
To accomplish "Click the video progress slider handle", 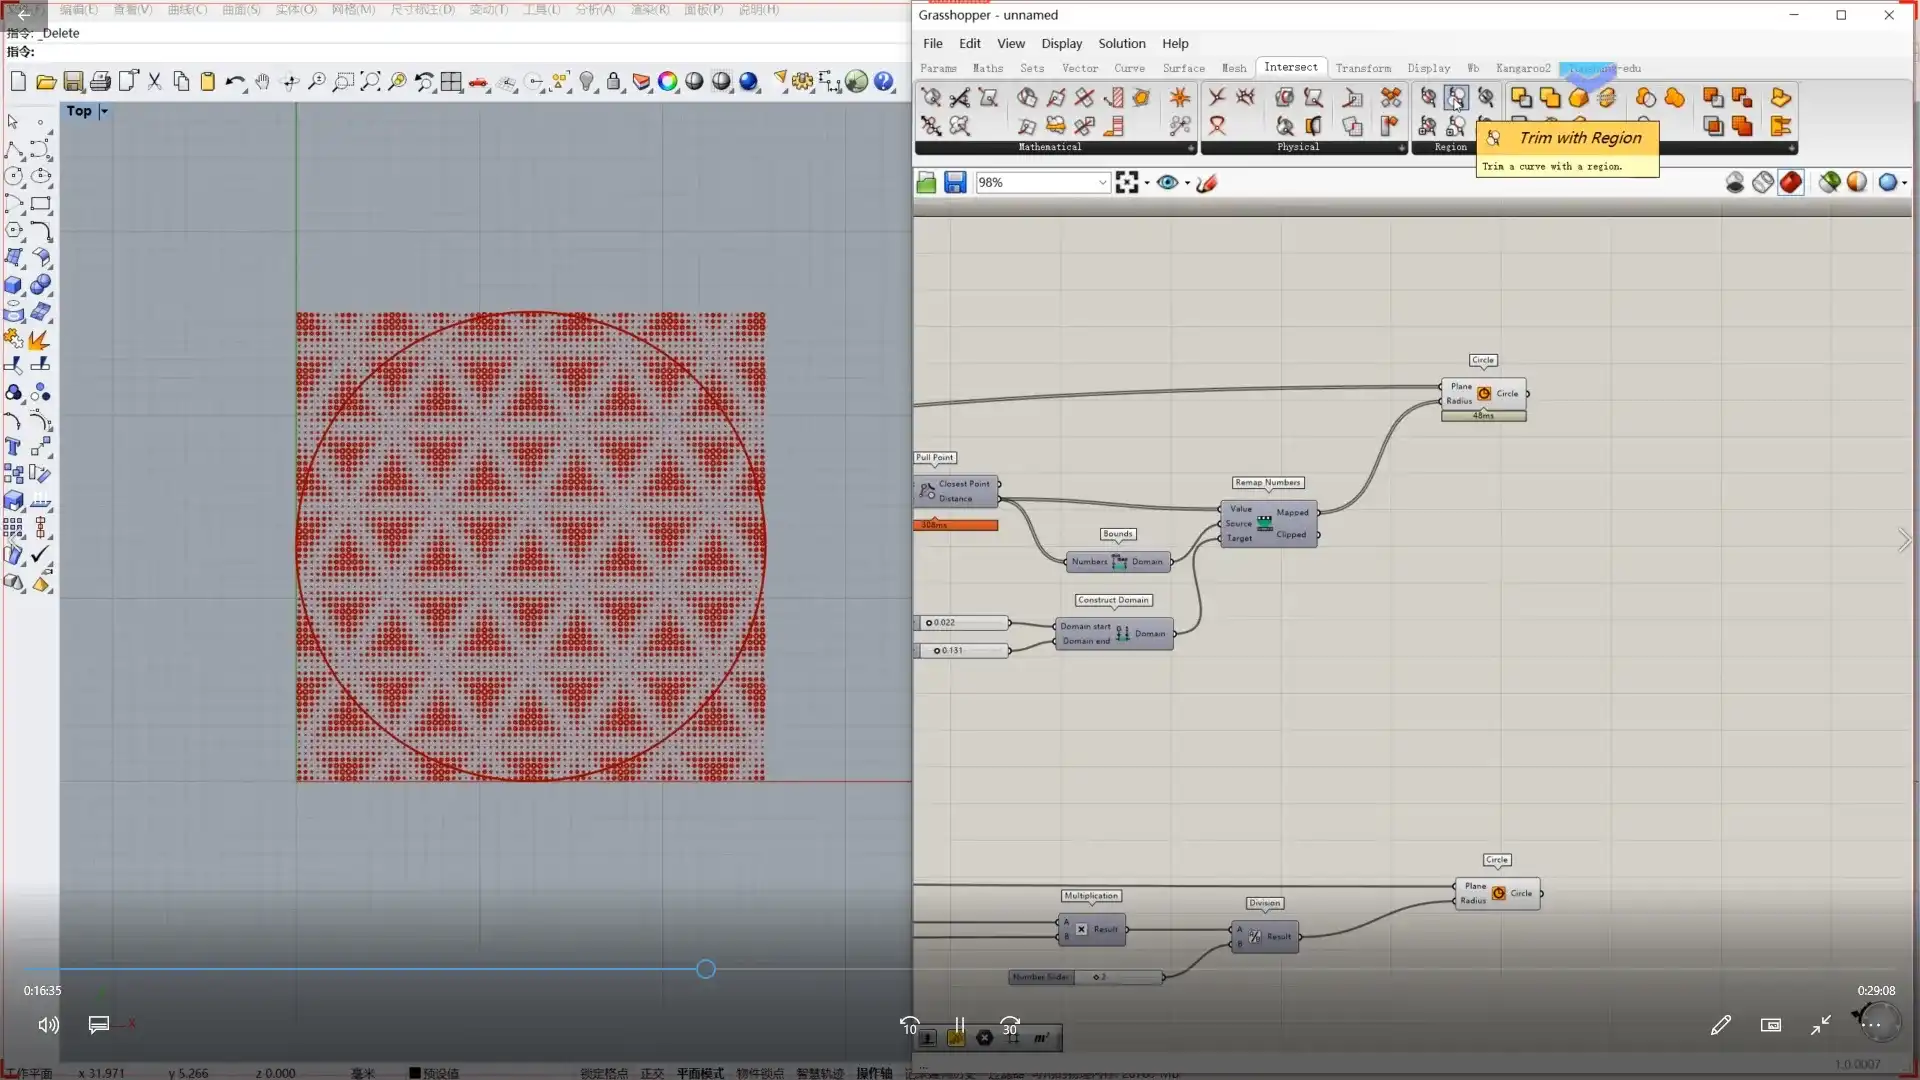I will (706, 969).
